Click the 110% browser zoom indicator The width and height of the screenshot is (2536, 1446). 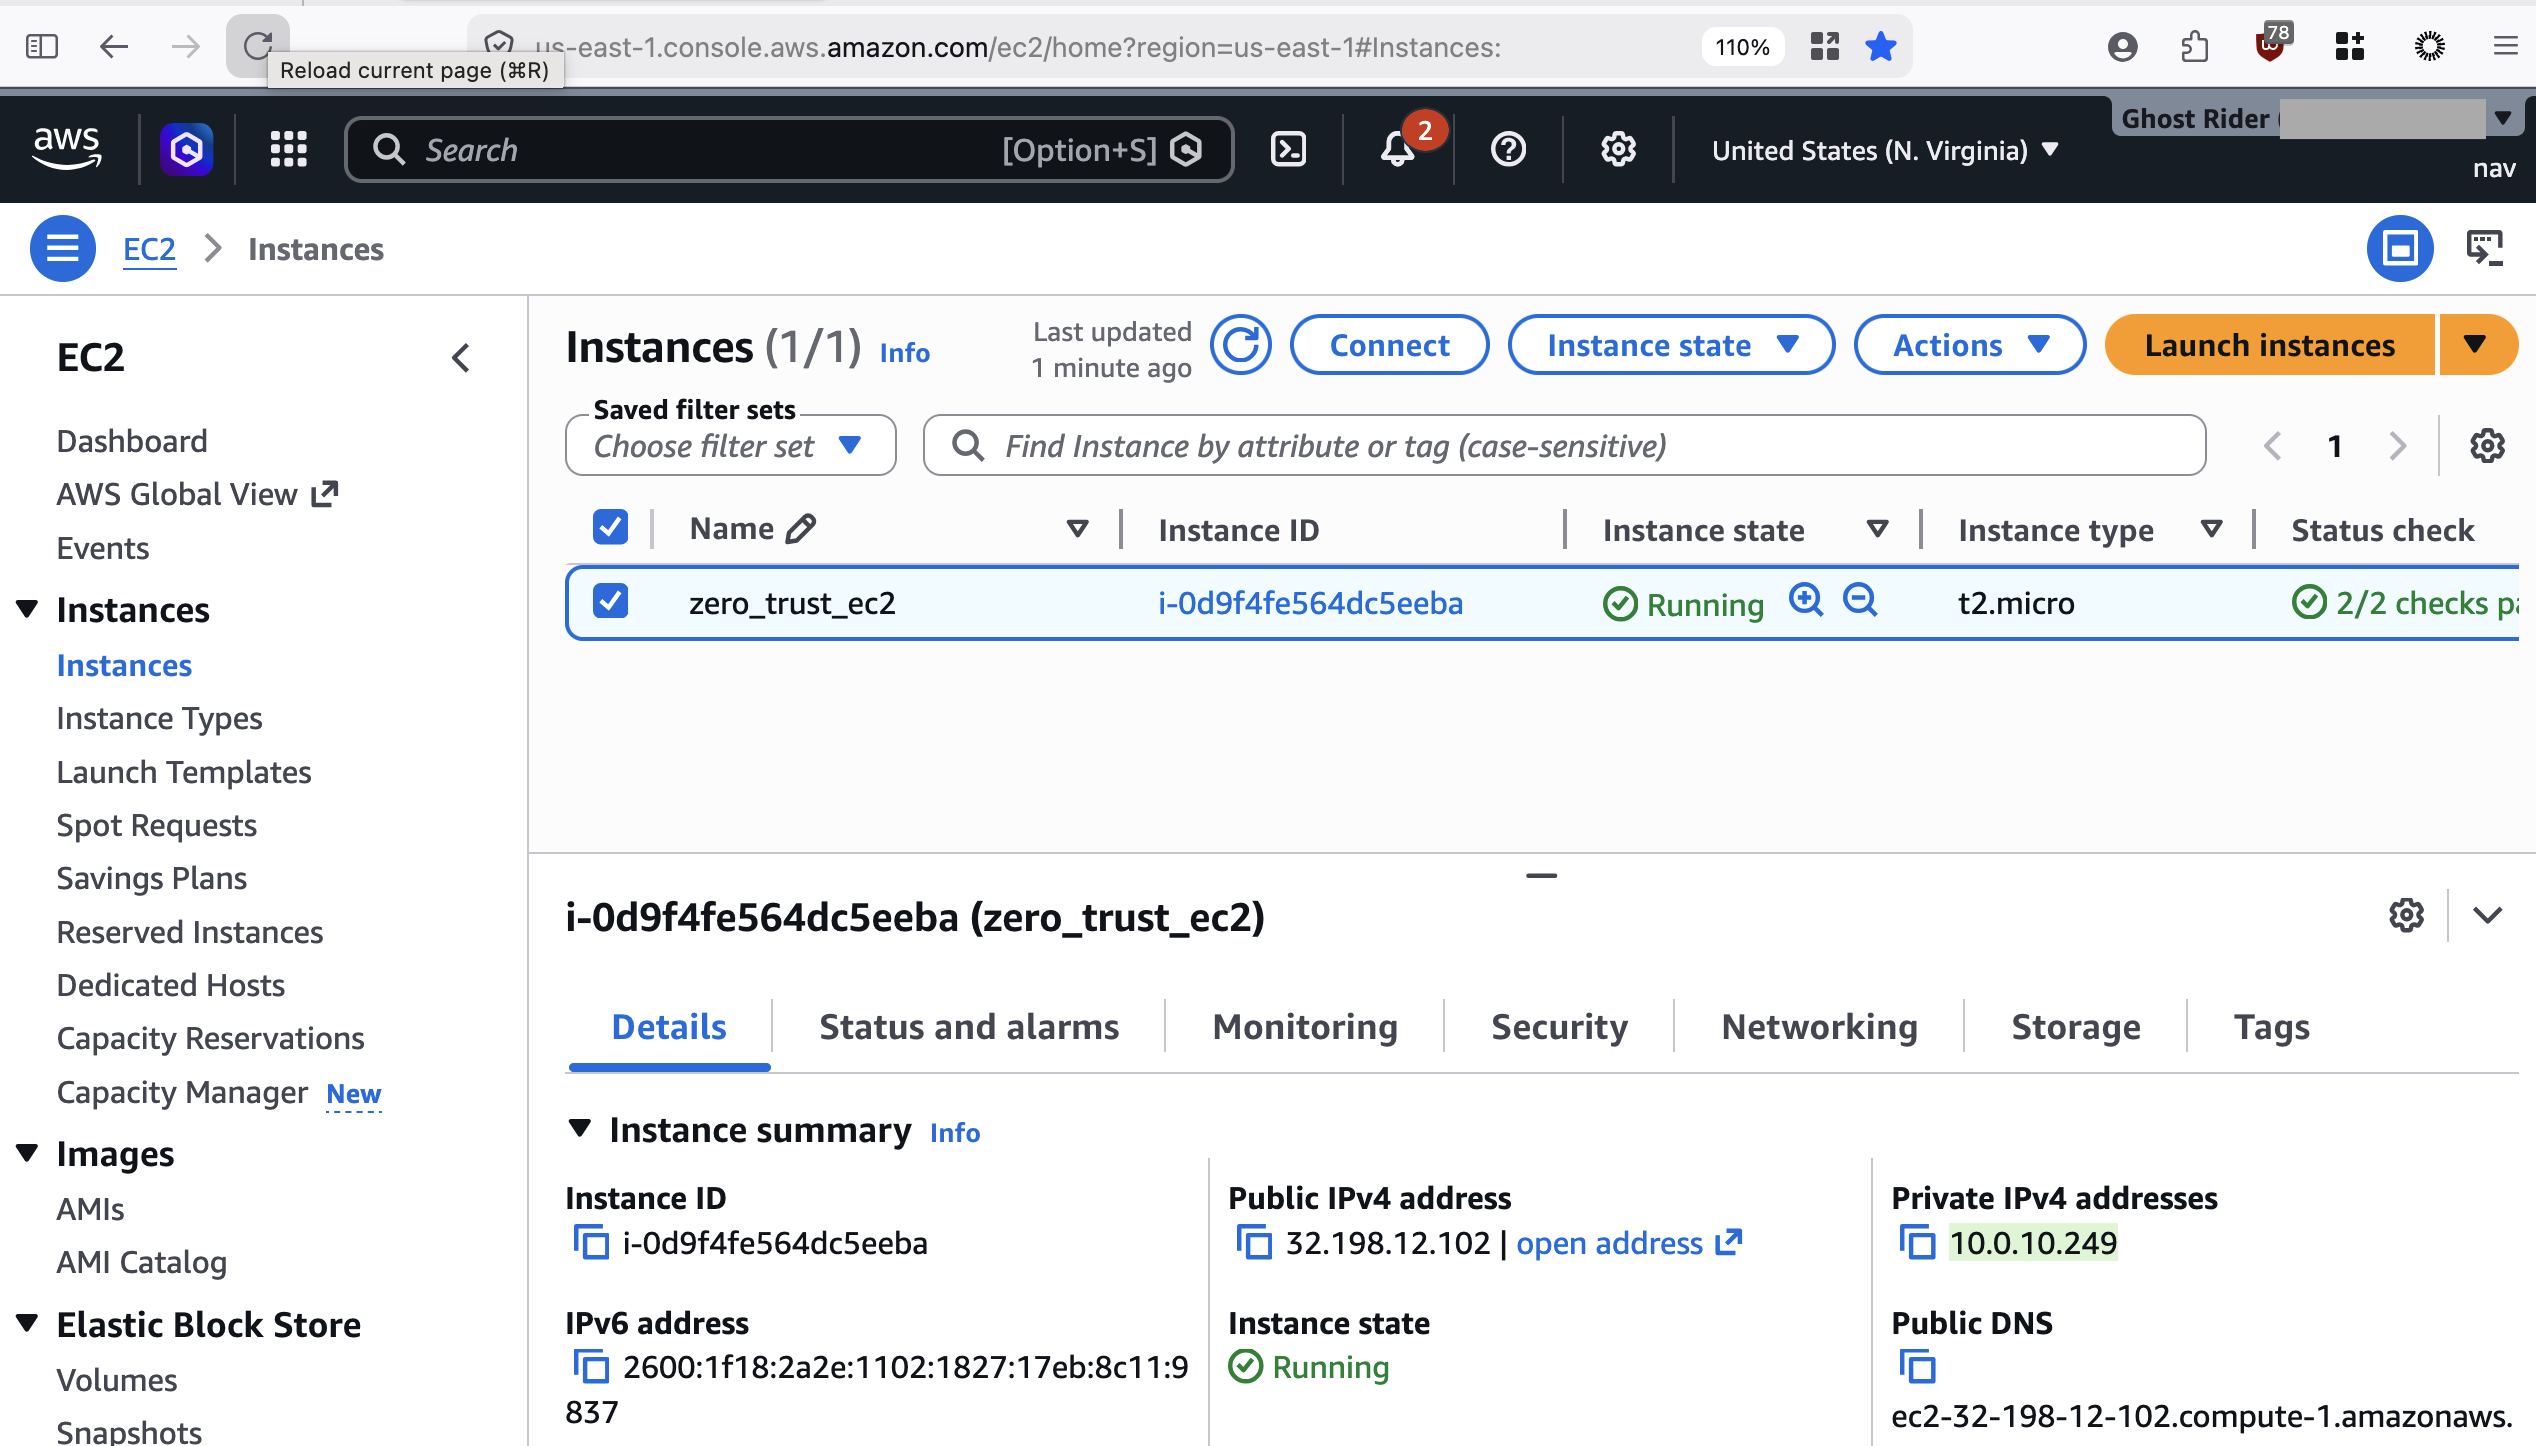1742,46
